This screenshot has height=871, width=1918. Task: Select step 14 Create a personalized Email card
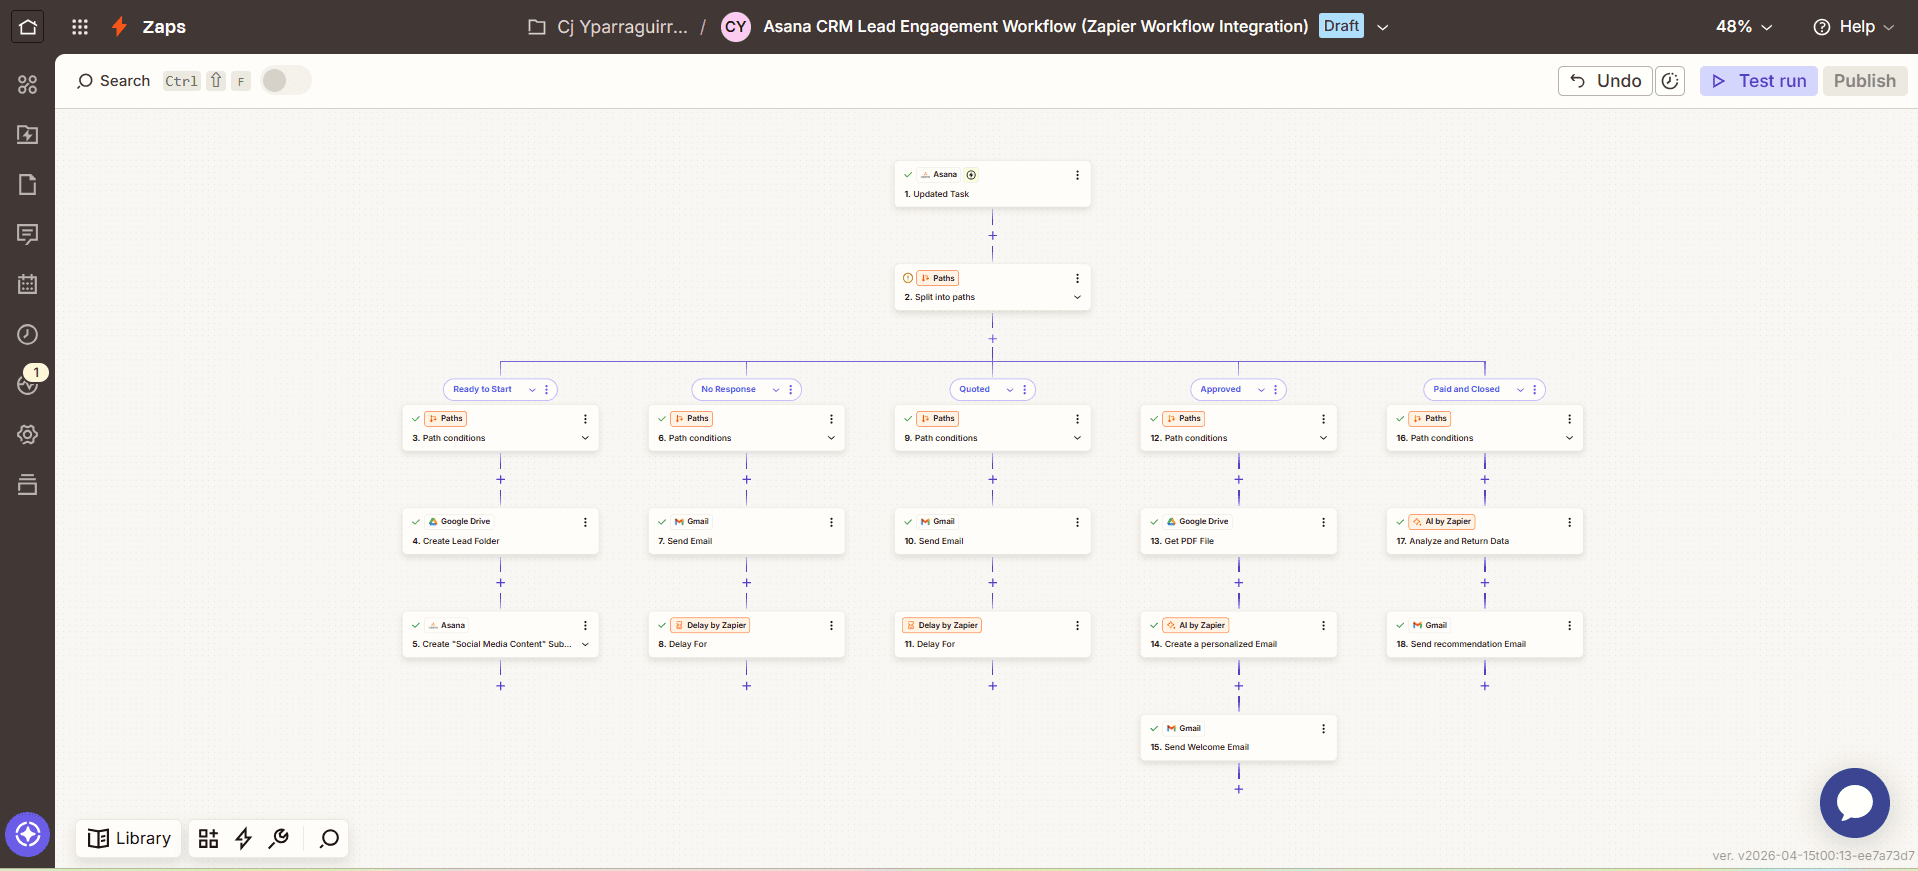pos(1238,634)
